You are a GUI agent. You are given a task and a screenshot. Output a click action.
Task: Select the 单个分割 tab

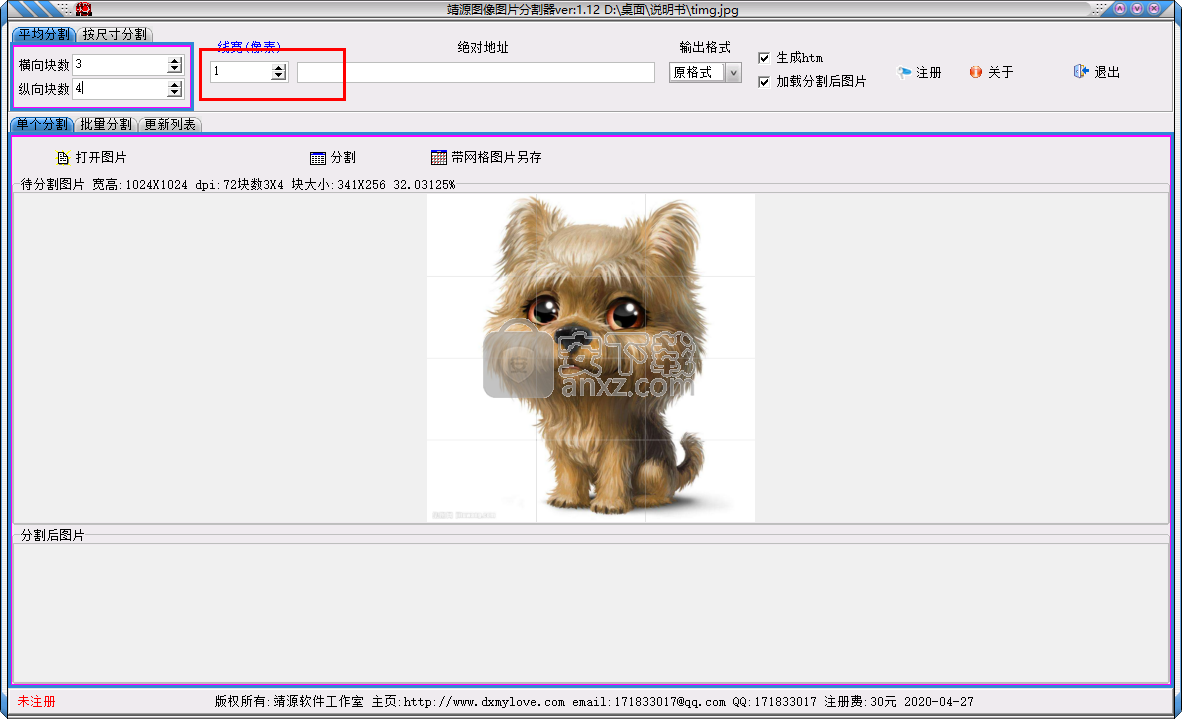pos(42,124)
